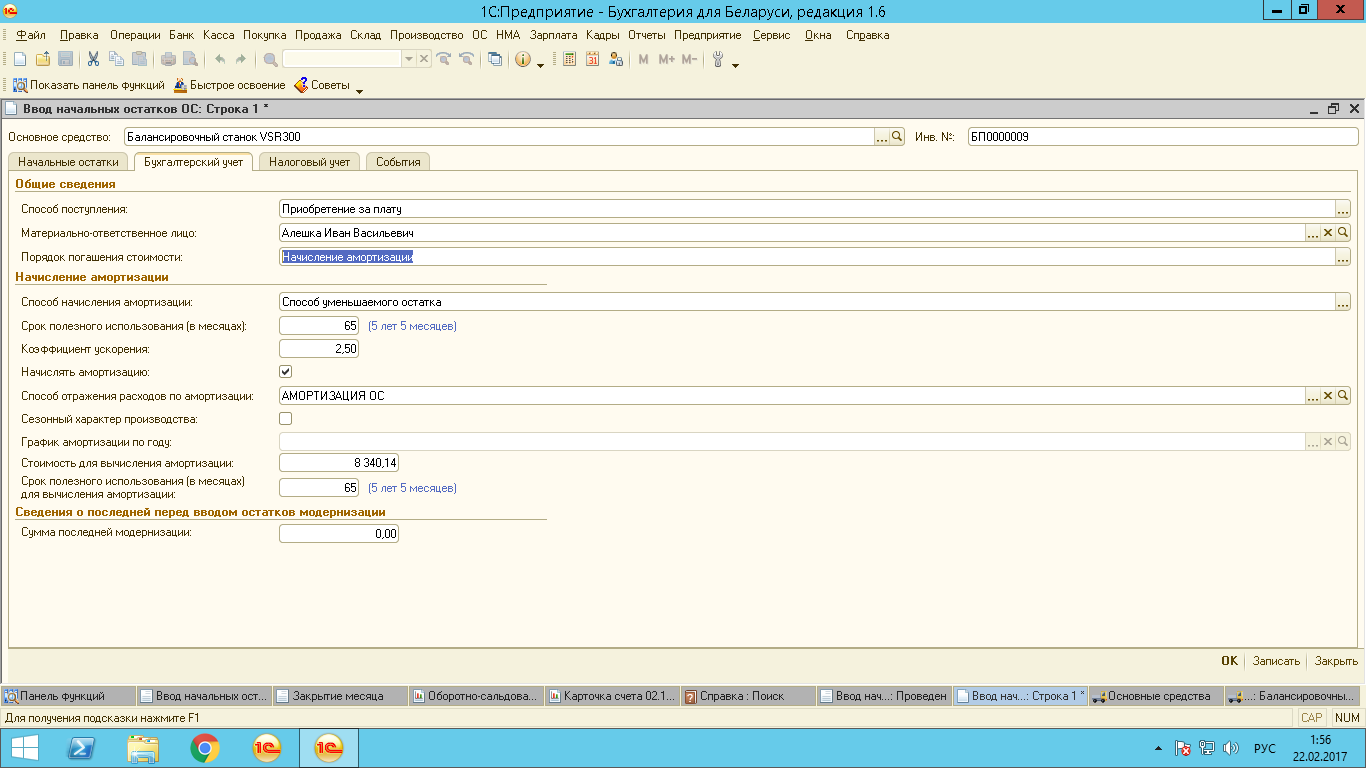Click the Коэффициент ускорения input field

318,349
